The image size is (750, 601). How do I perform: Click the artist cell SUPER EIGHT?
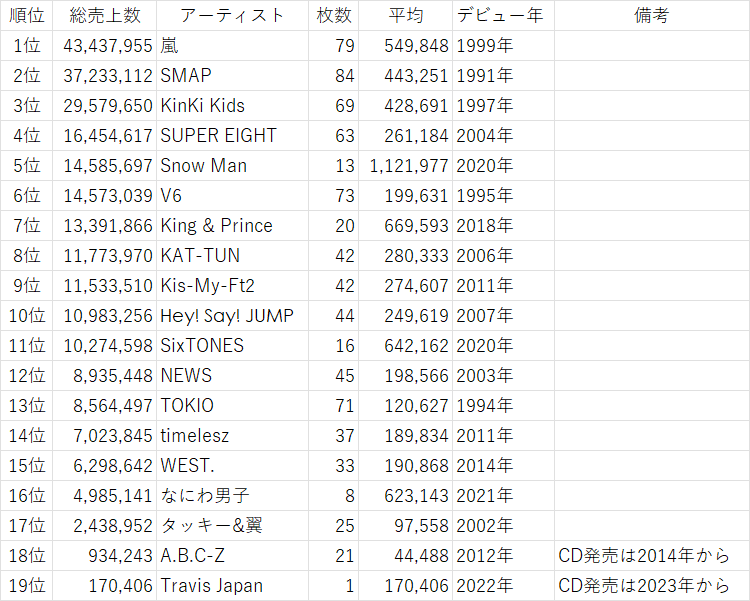(232, 135)
